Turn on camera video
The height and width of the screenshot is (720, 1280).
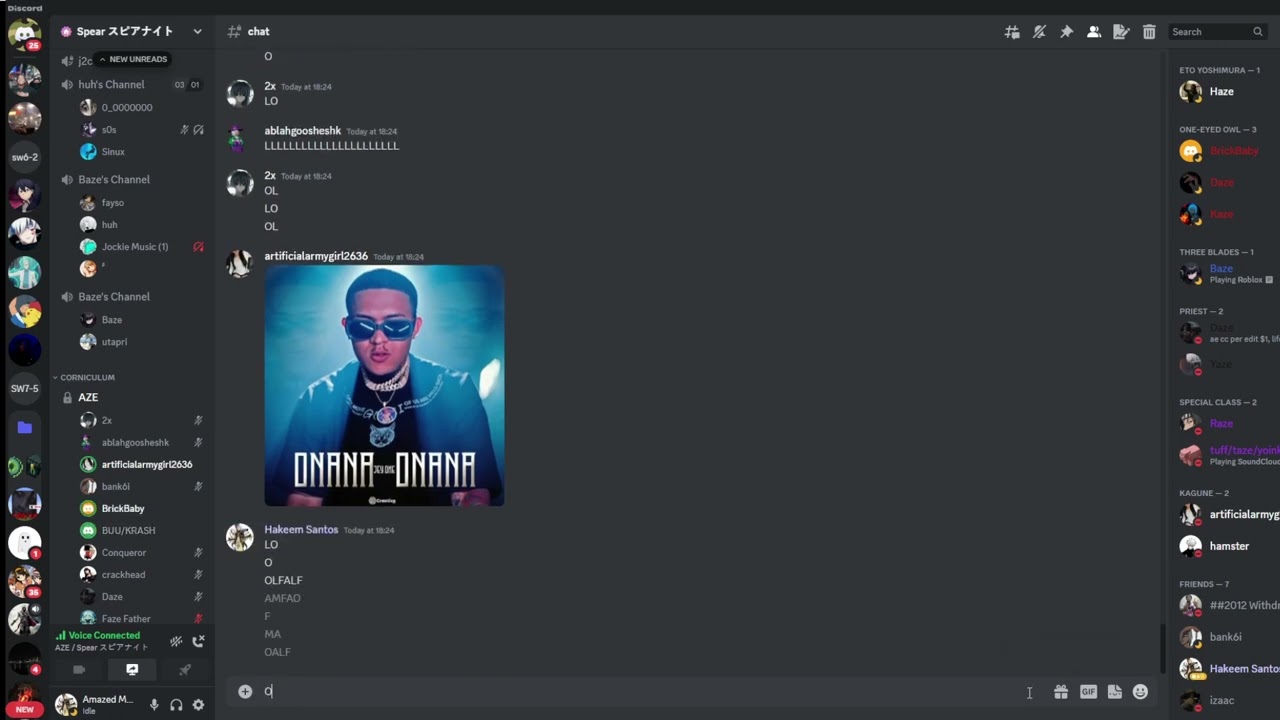click(x=79, y=670)
